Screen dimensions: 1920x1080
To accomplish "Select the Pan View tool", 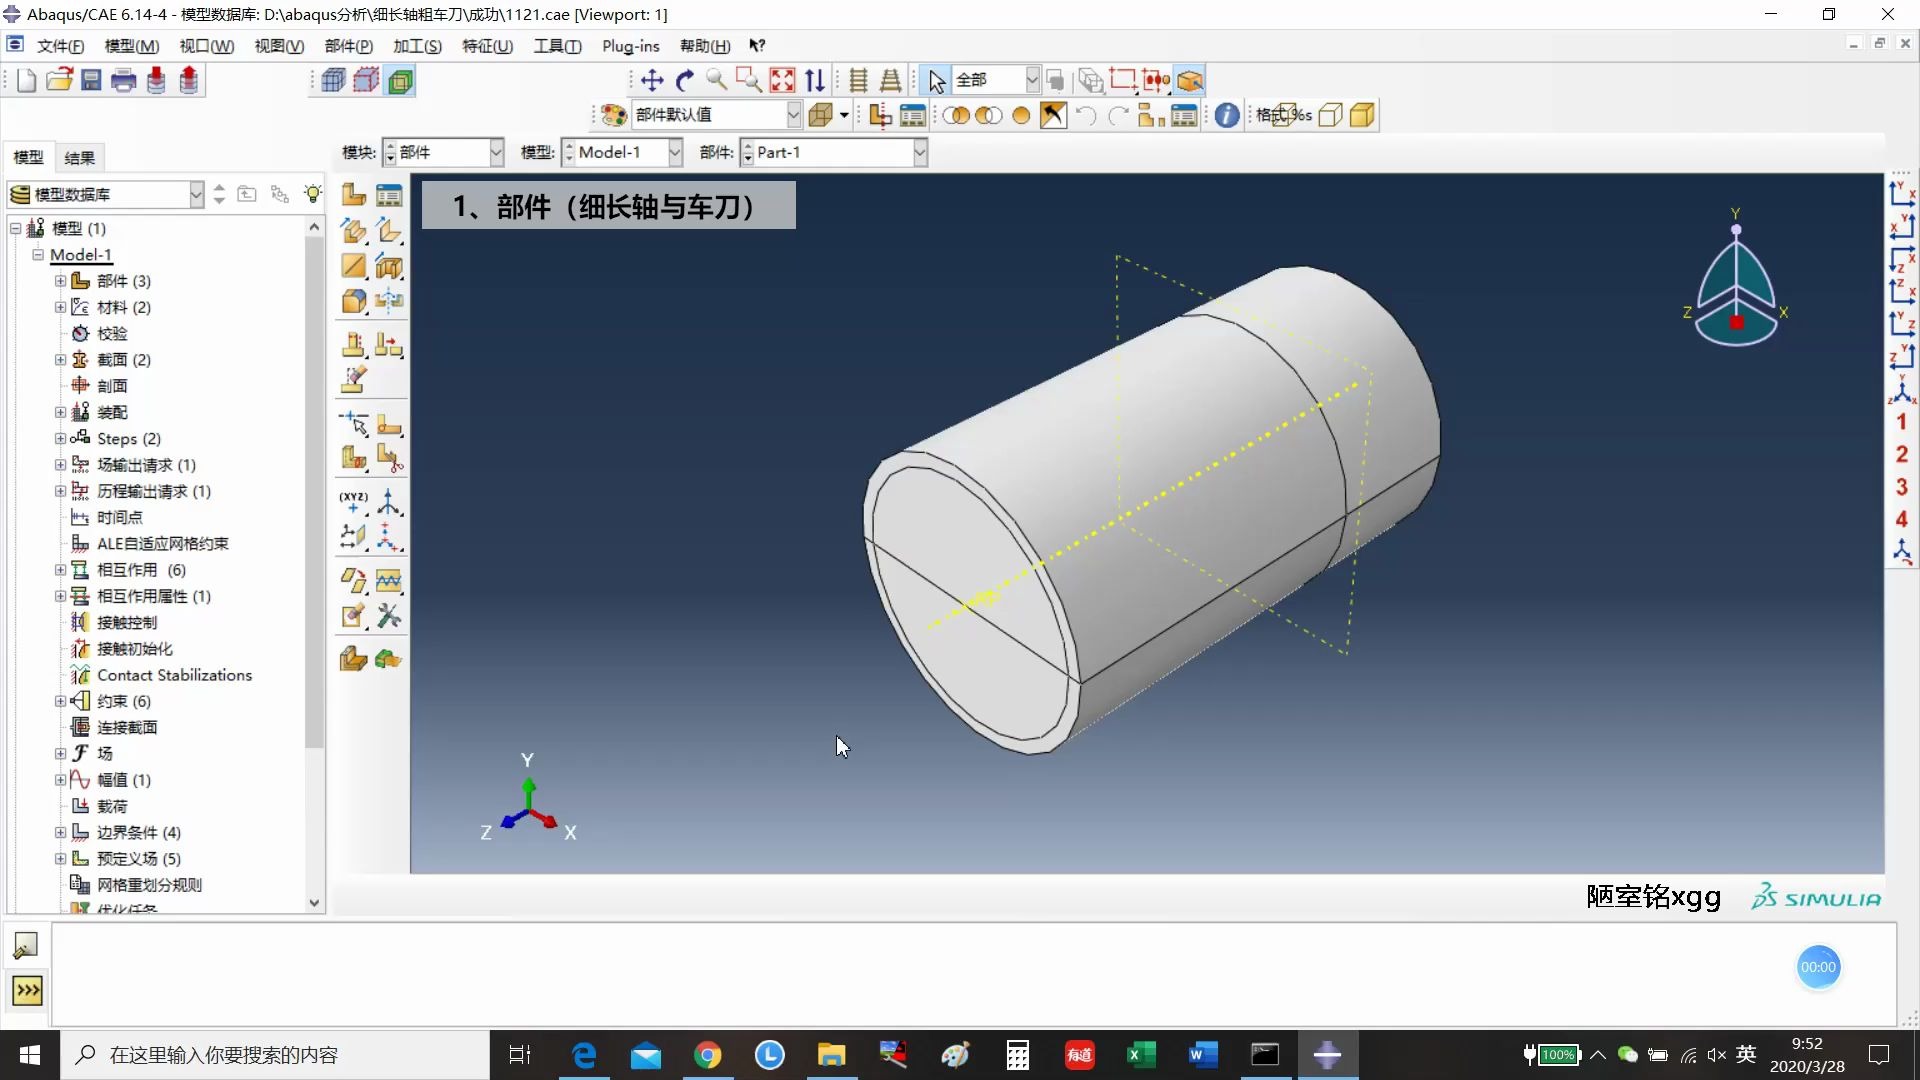I will 652,81.
